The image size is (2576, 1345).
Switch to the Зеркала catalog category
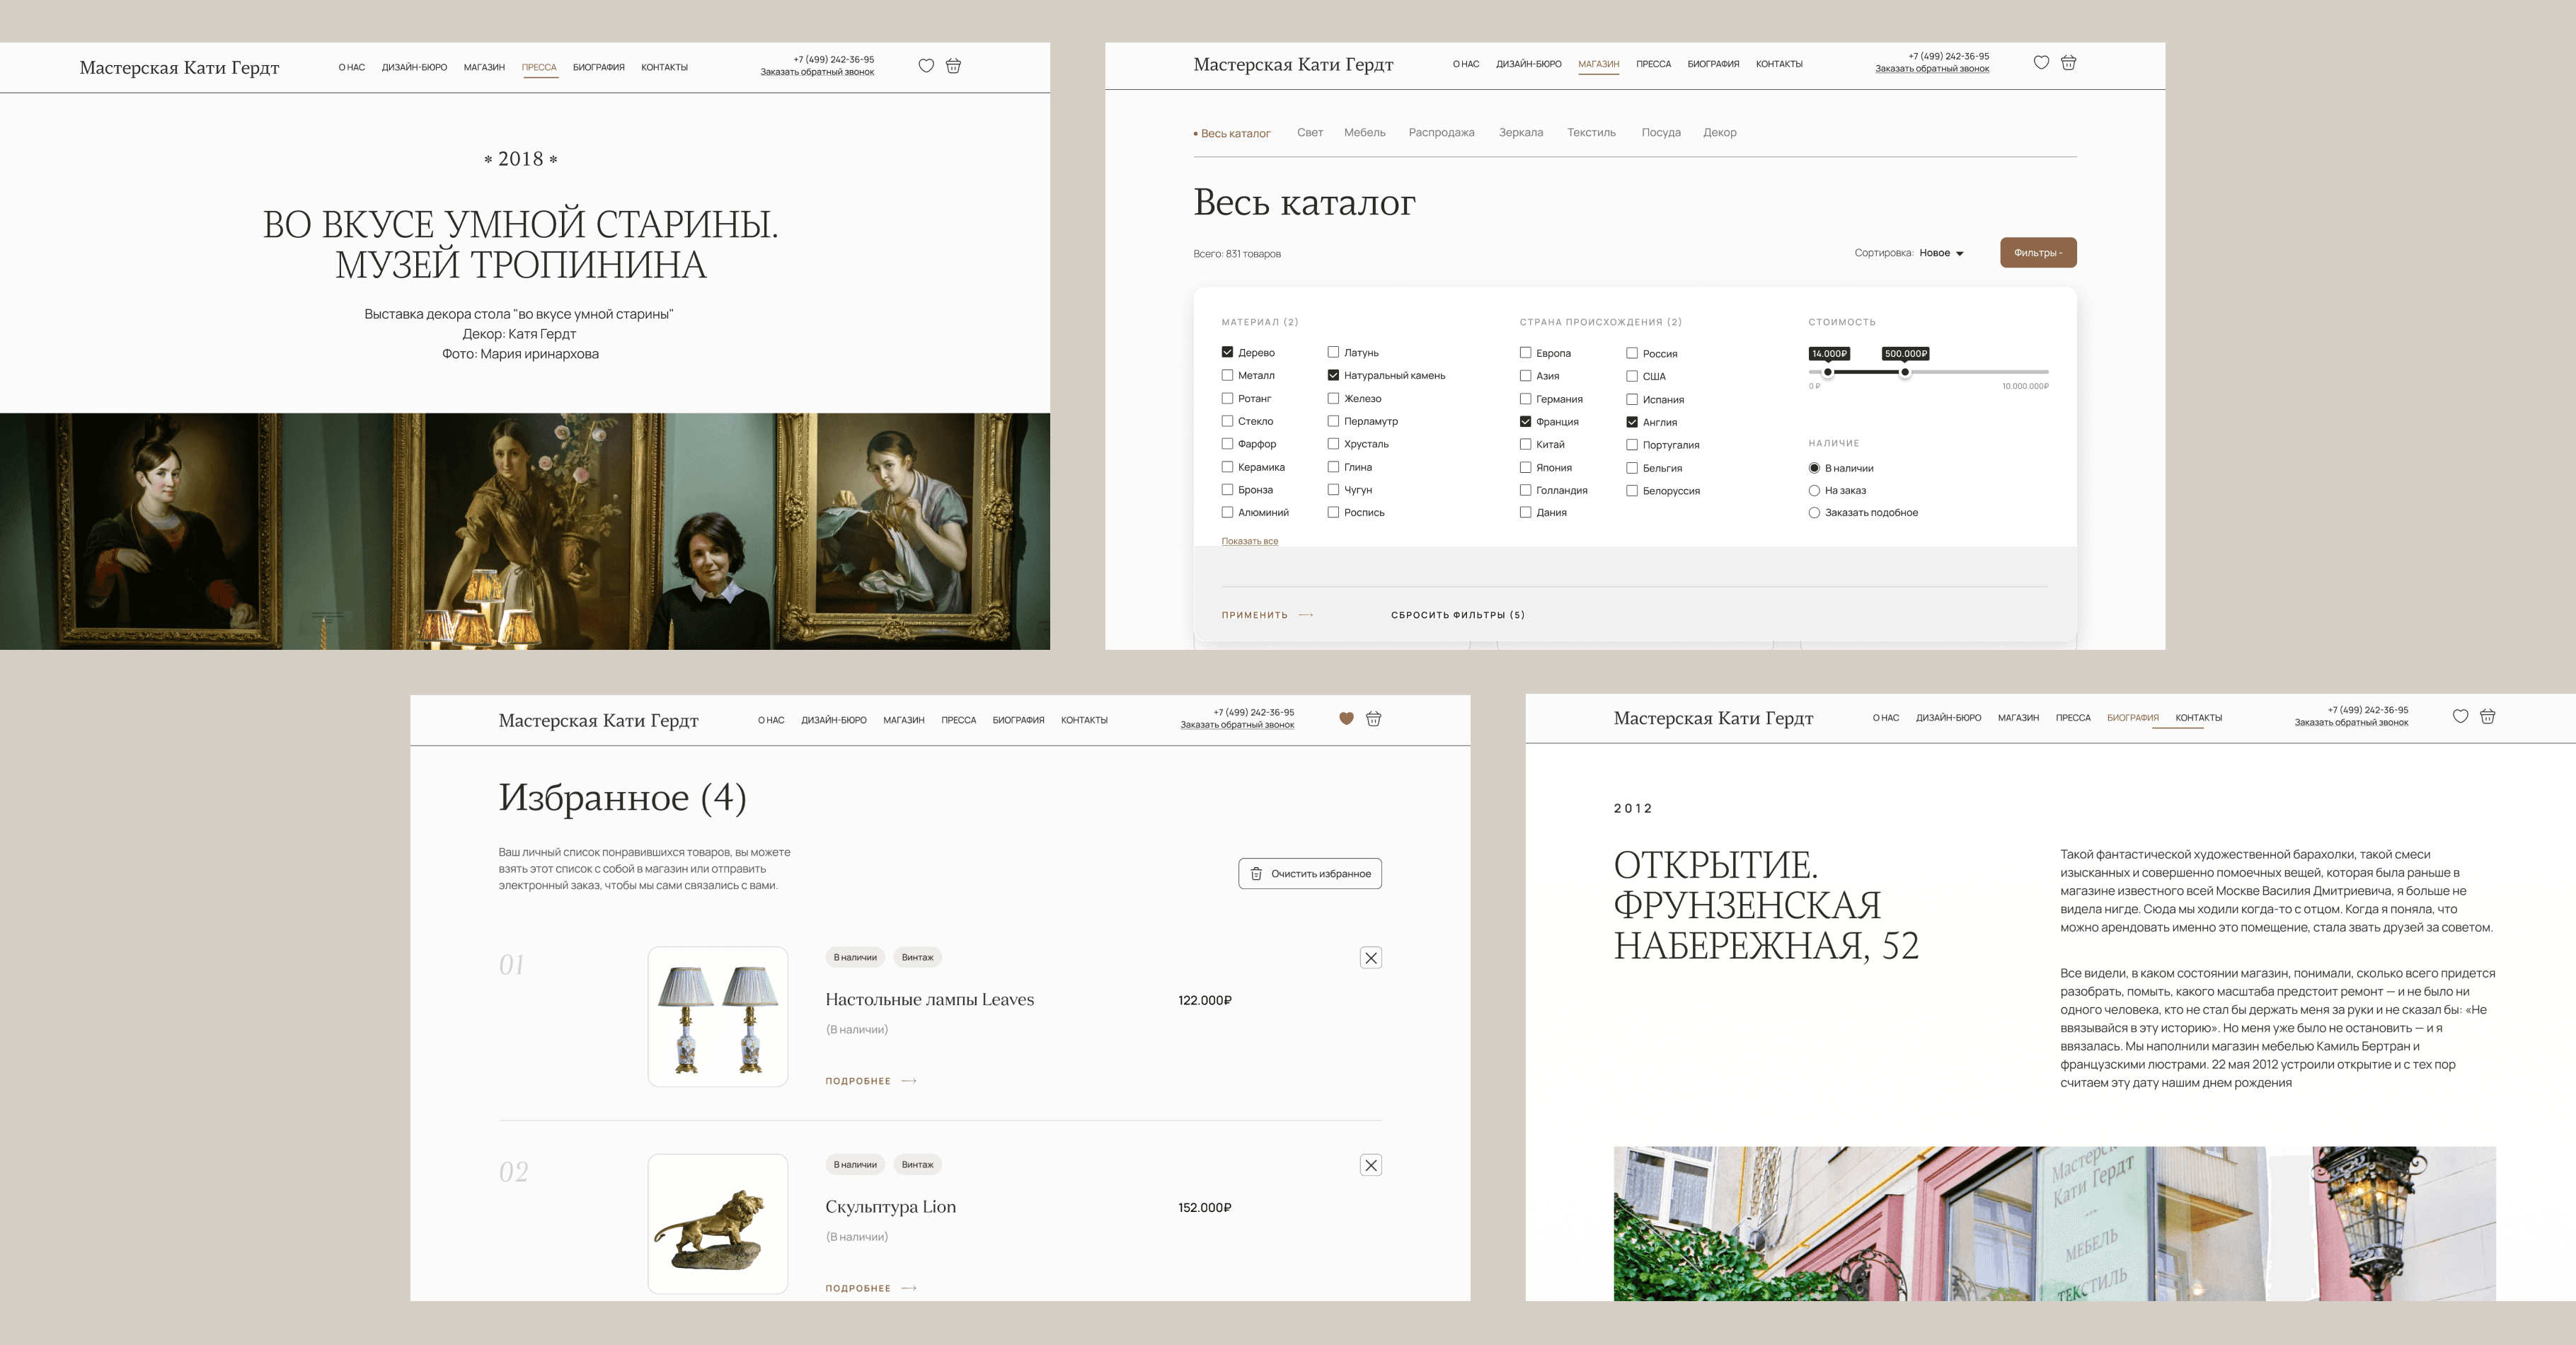coord(1521,132)
